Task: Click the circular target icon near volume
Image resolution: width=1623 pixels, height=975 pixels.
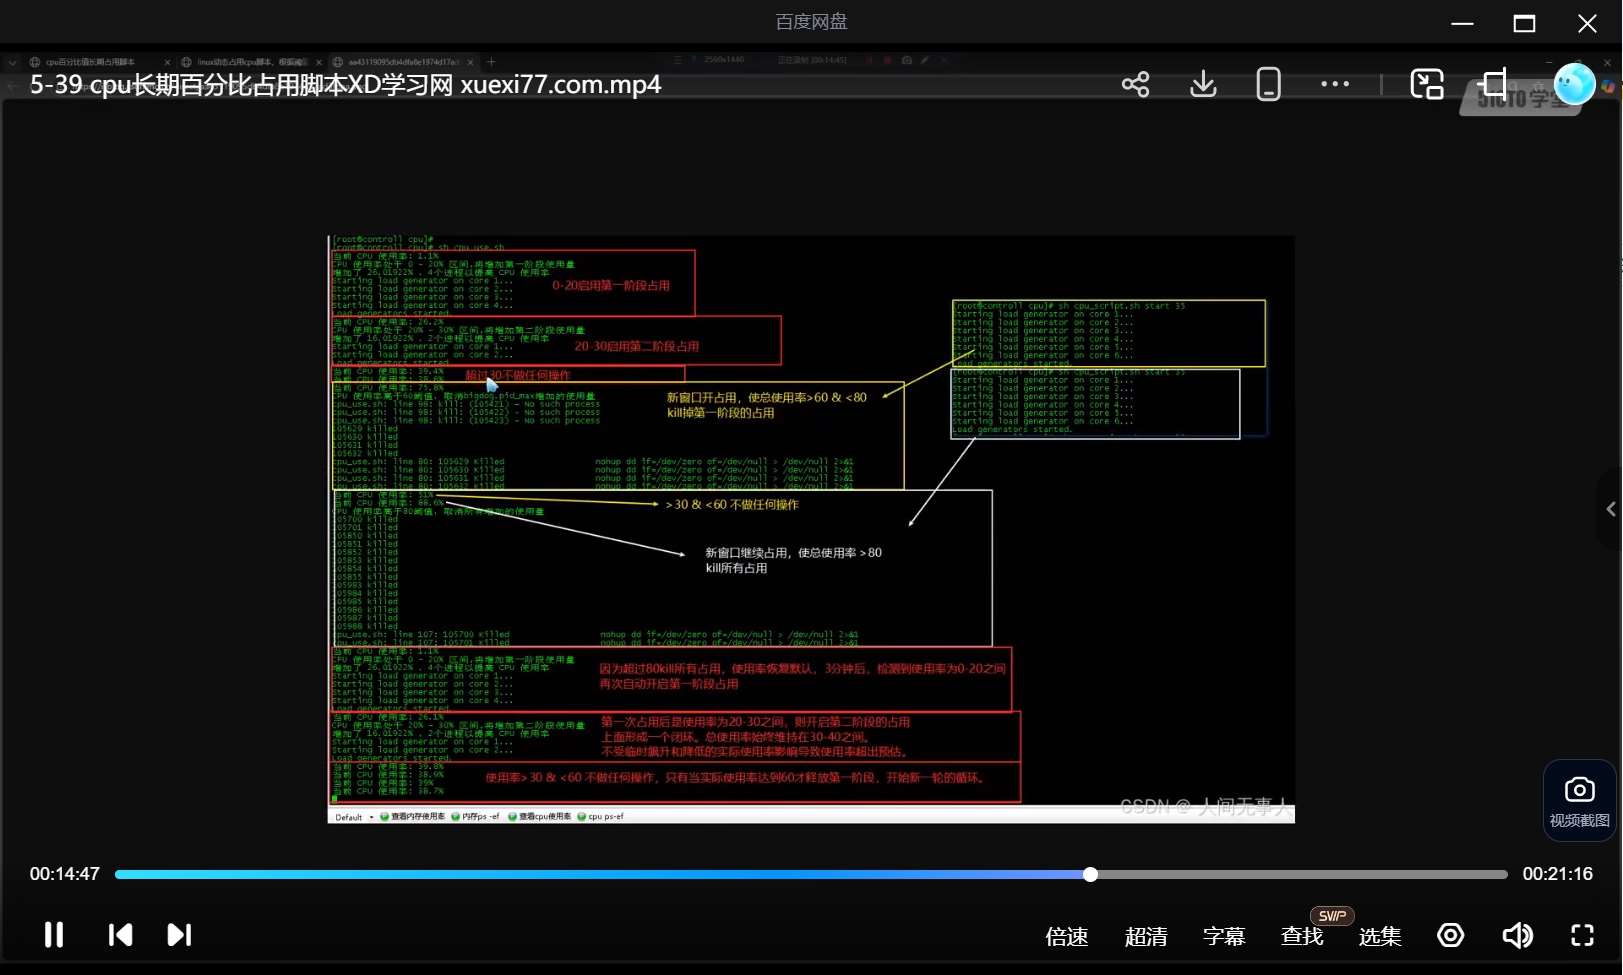Action: point(1450,935)
